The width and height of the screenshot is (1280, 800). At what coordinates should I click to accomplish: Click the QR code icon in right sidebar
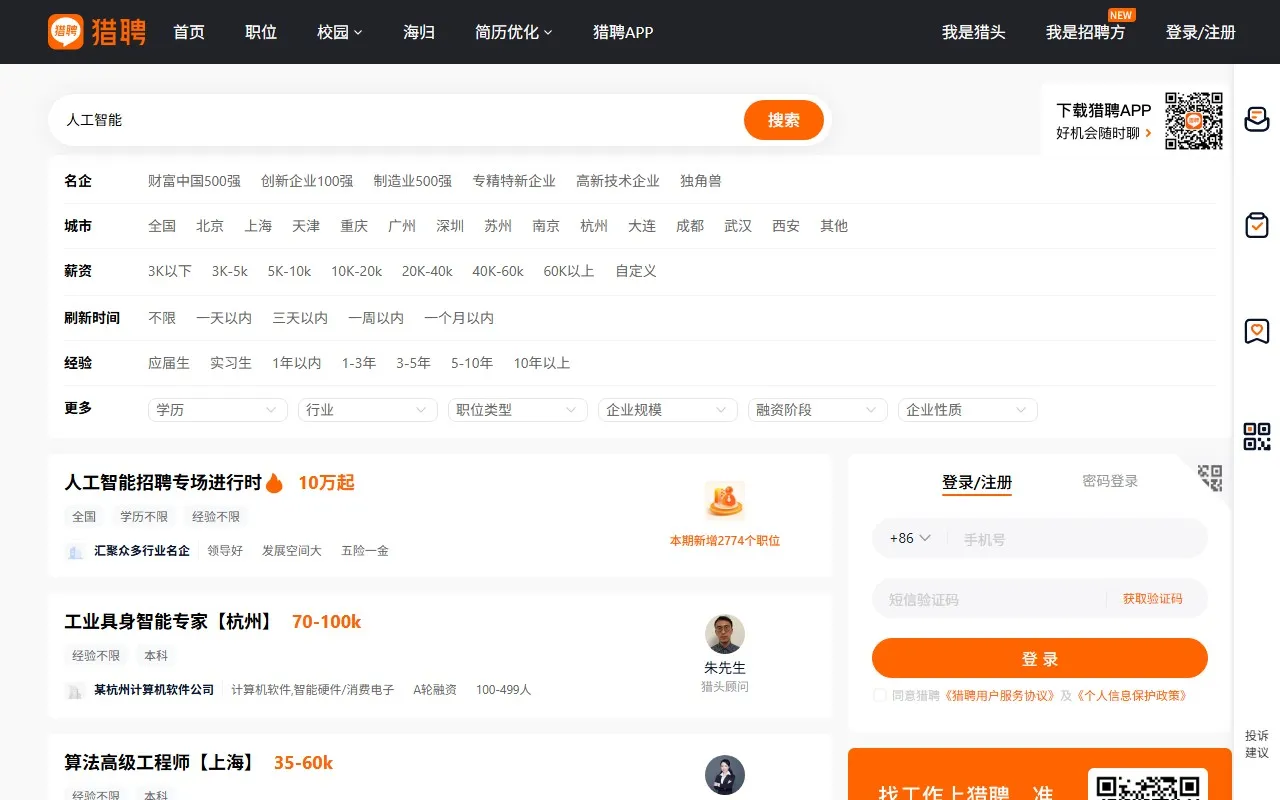pyautogui.click(x=1256, y=437)
